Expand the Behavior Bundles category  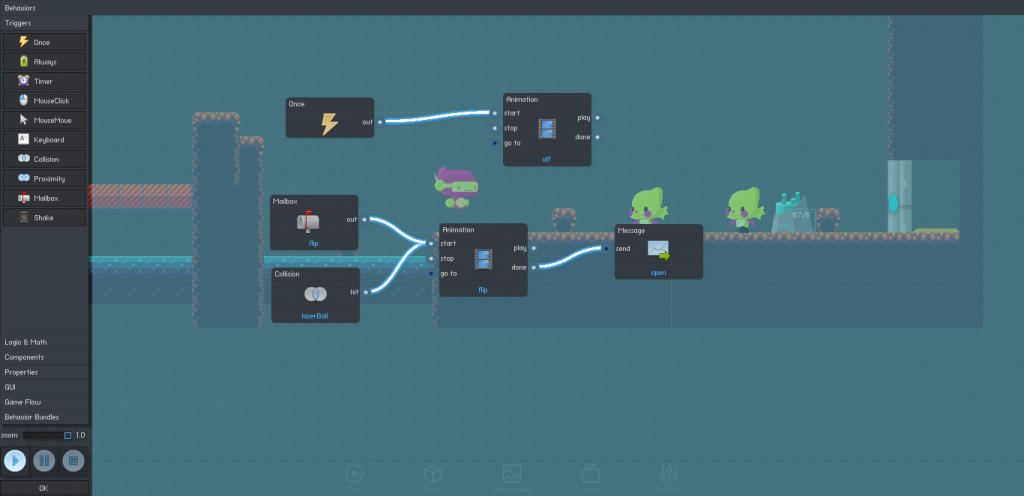tap(44, 417)
